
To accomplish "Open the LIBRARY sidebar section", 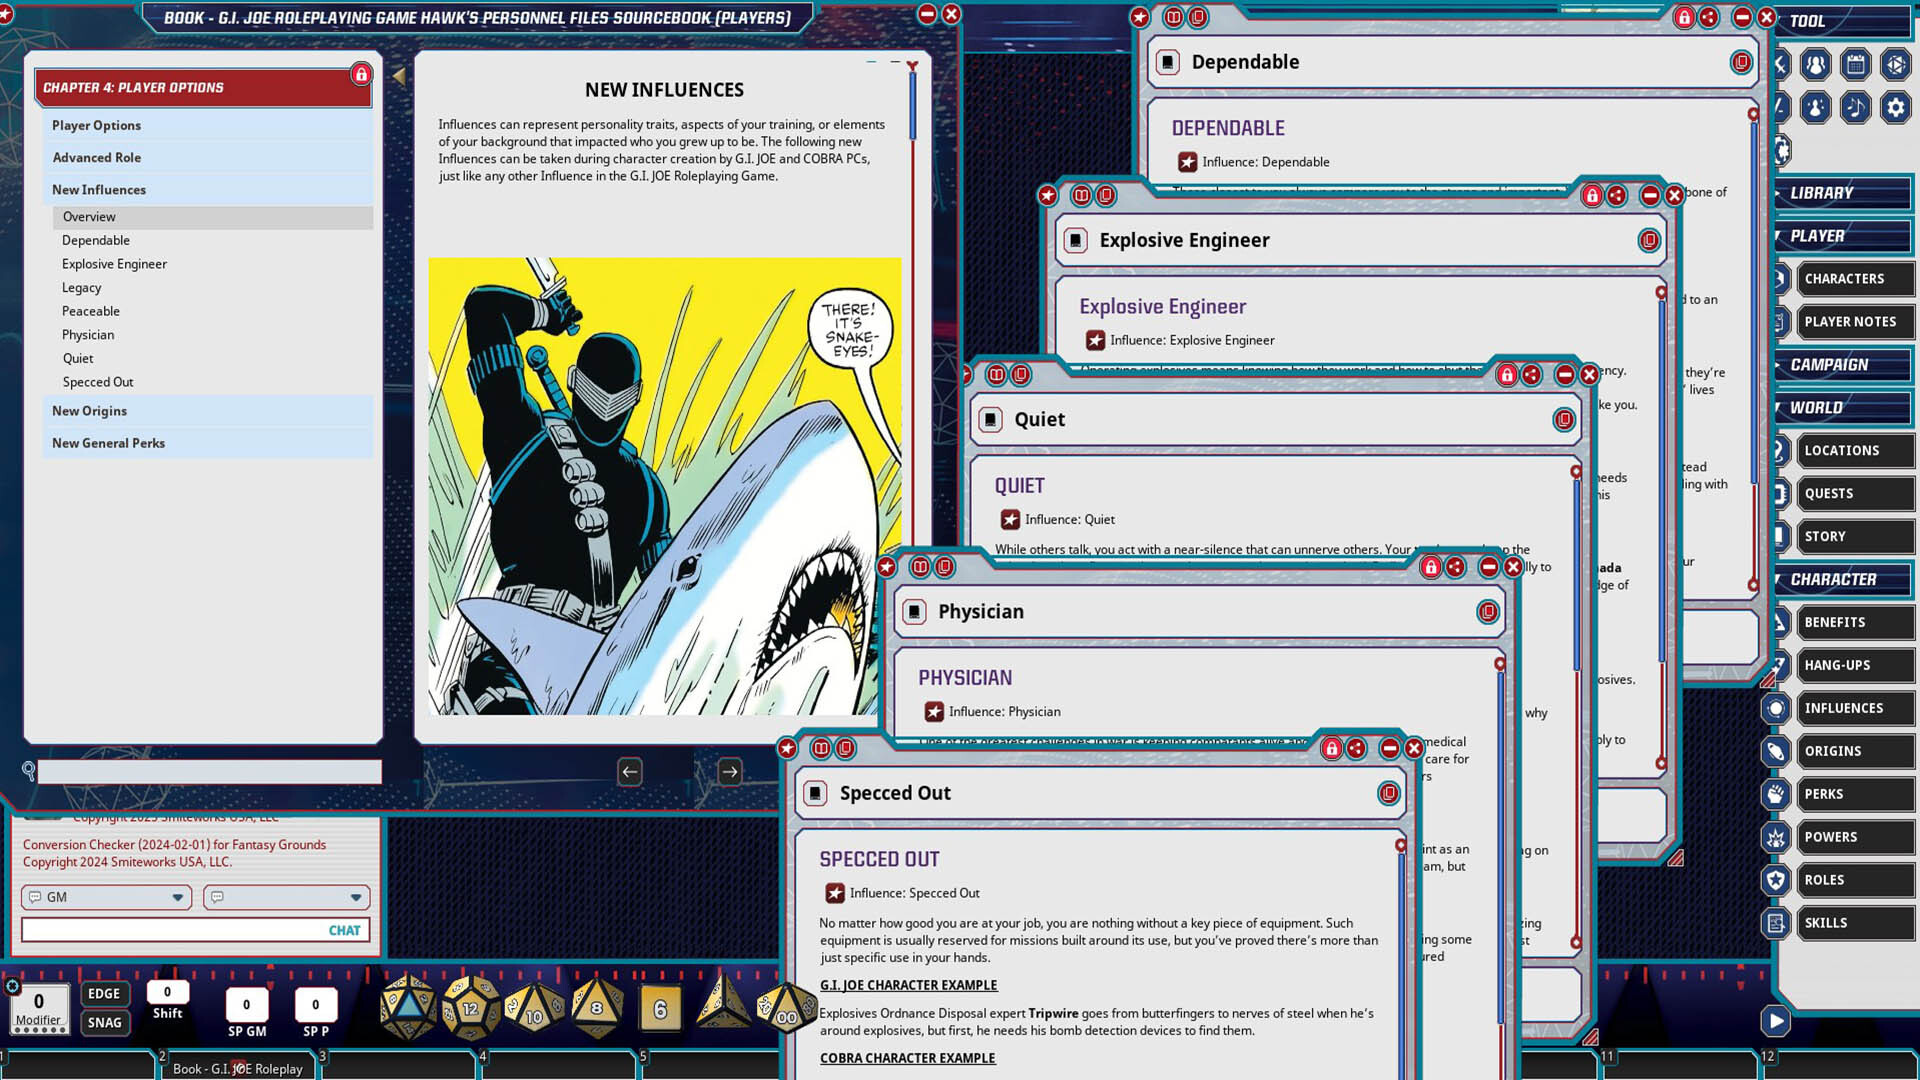I will 1841,193.
